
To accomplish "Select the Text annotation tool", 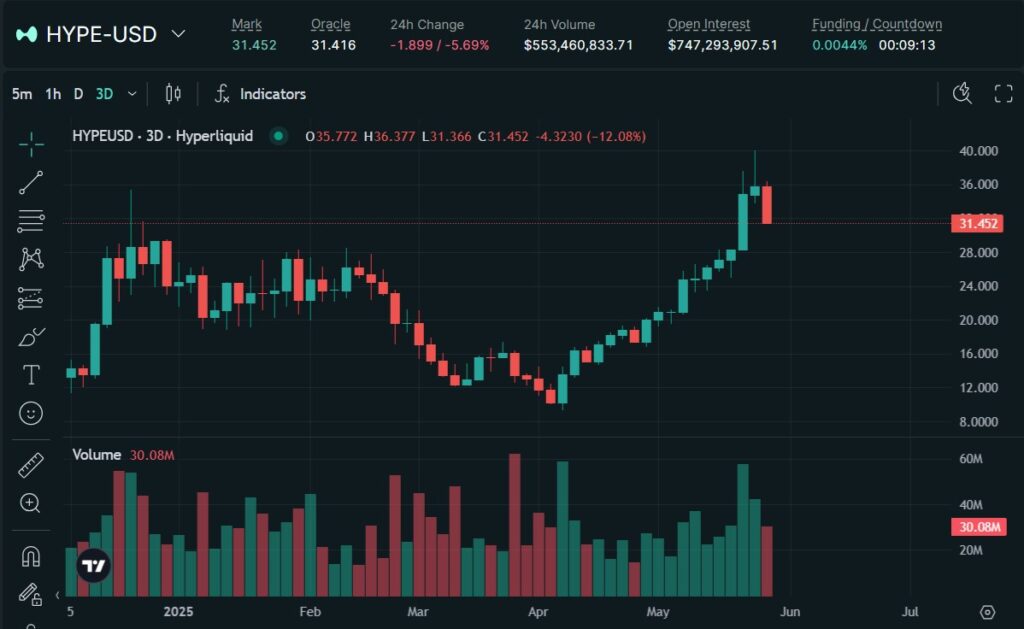I will tap(31, 375).
